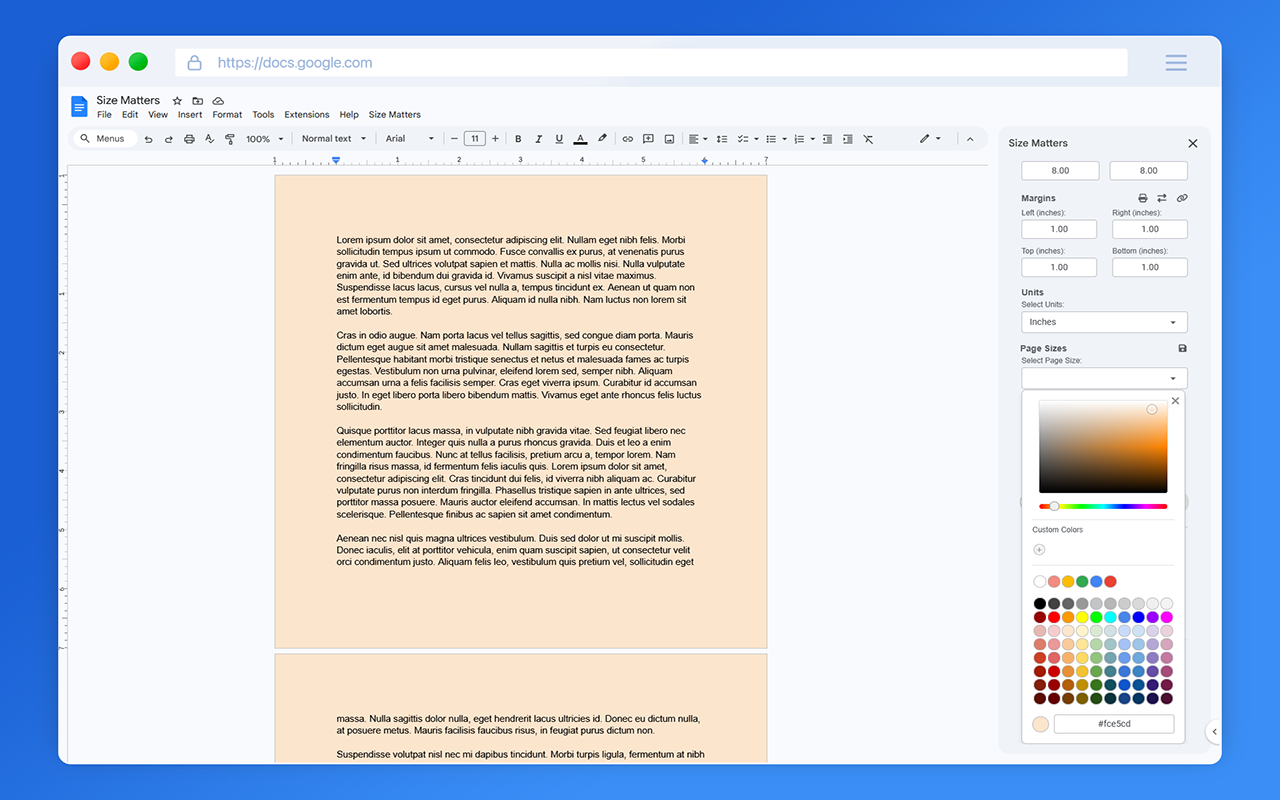Open the Extensions menu

[x=306, y=115]
